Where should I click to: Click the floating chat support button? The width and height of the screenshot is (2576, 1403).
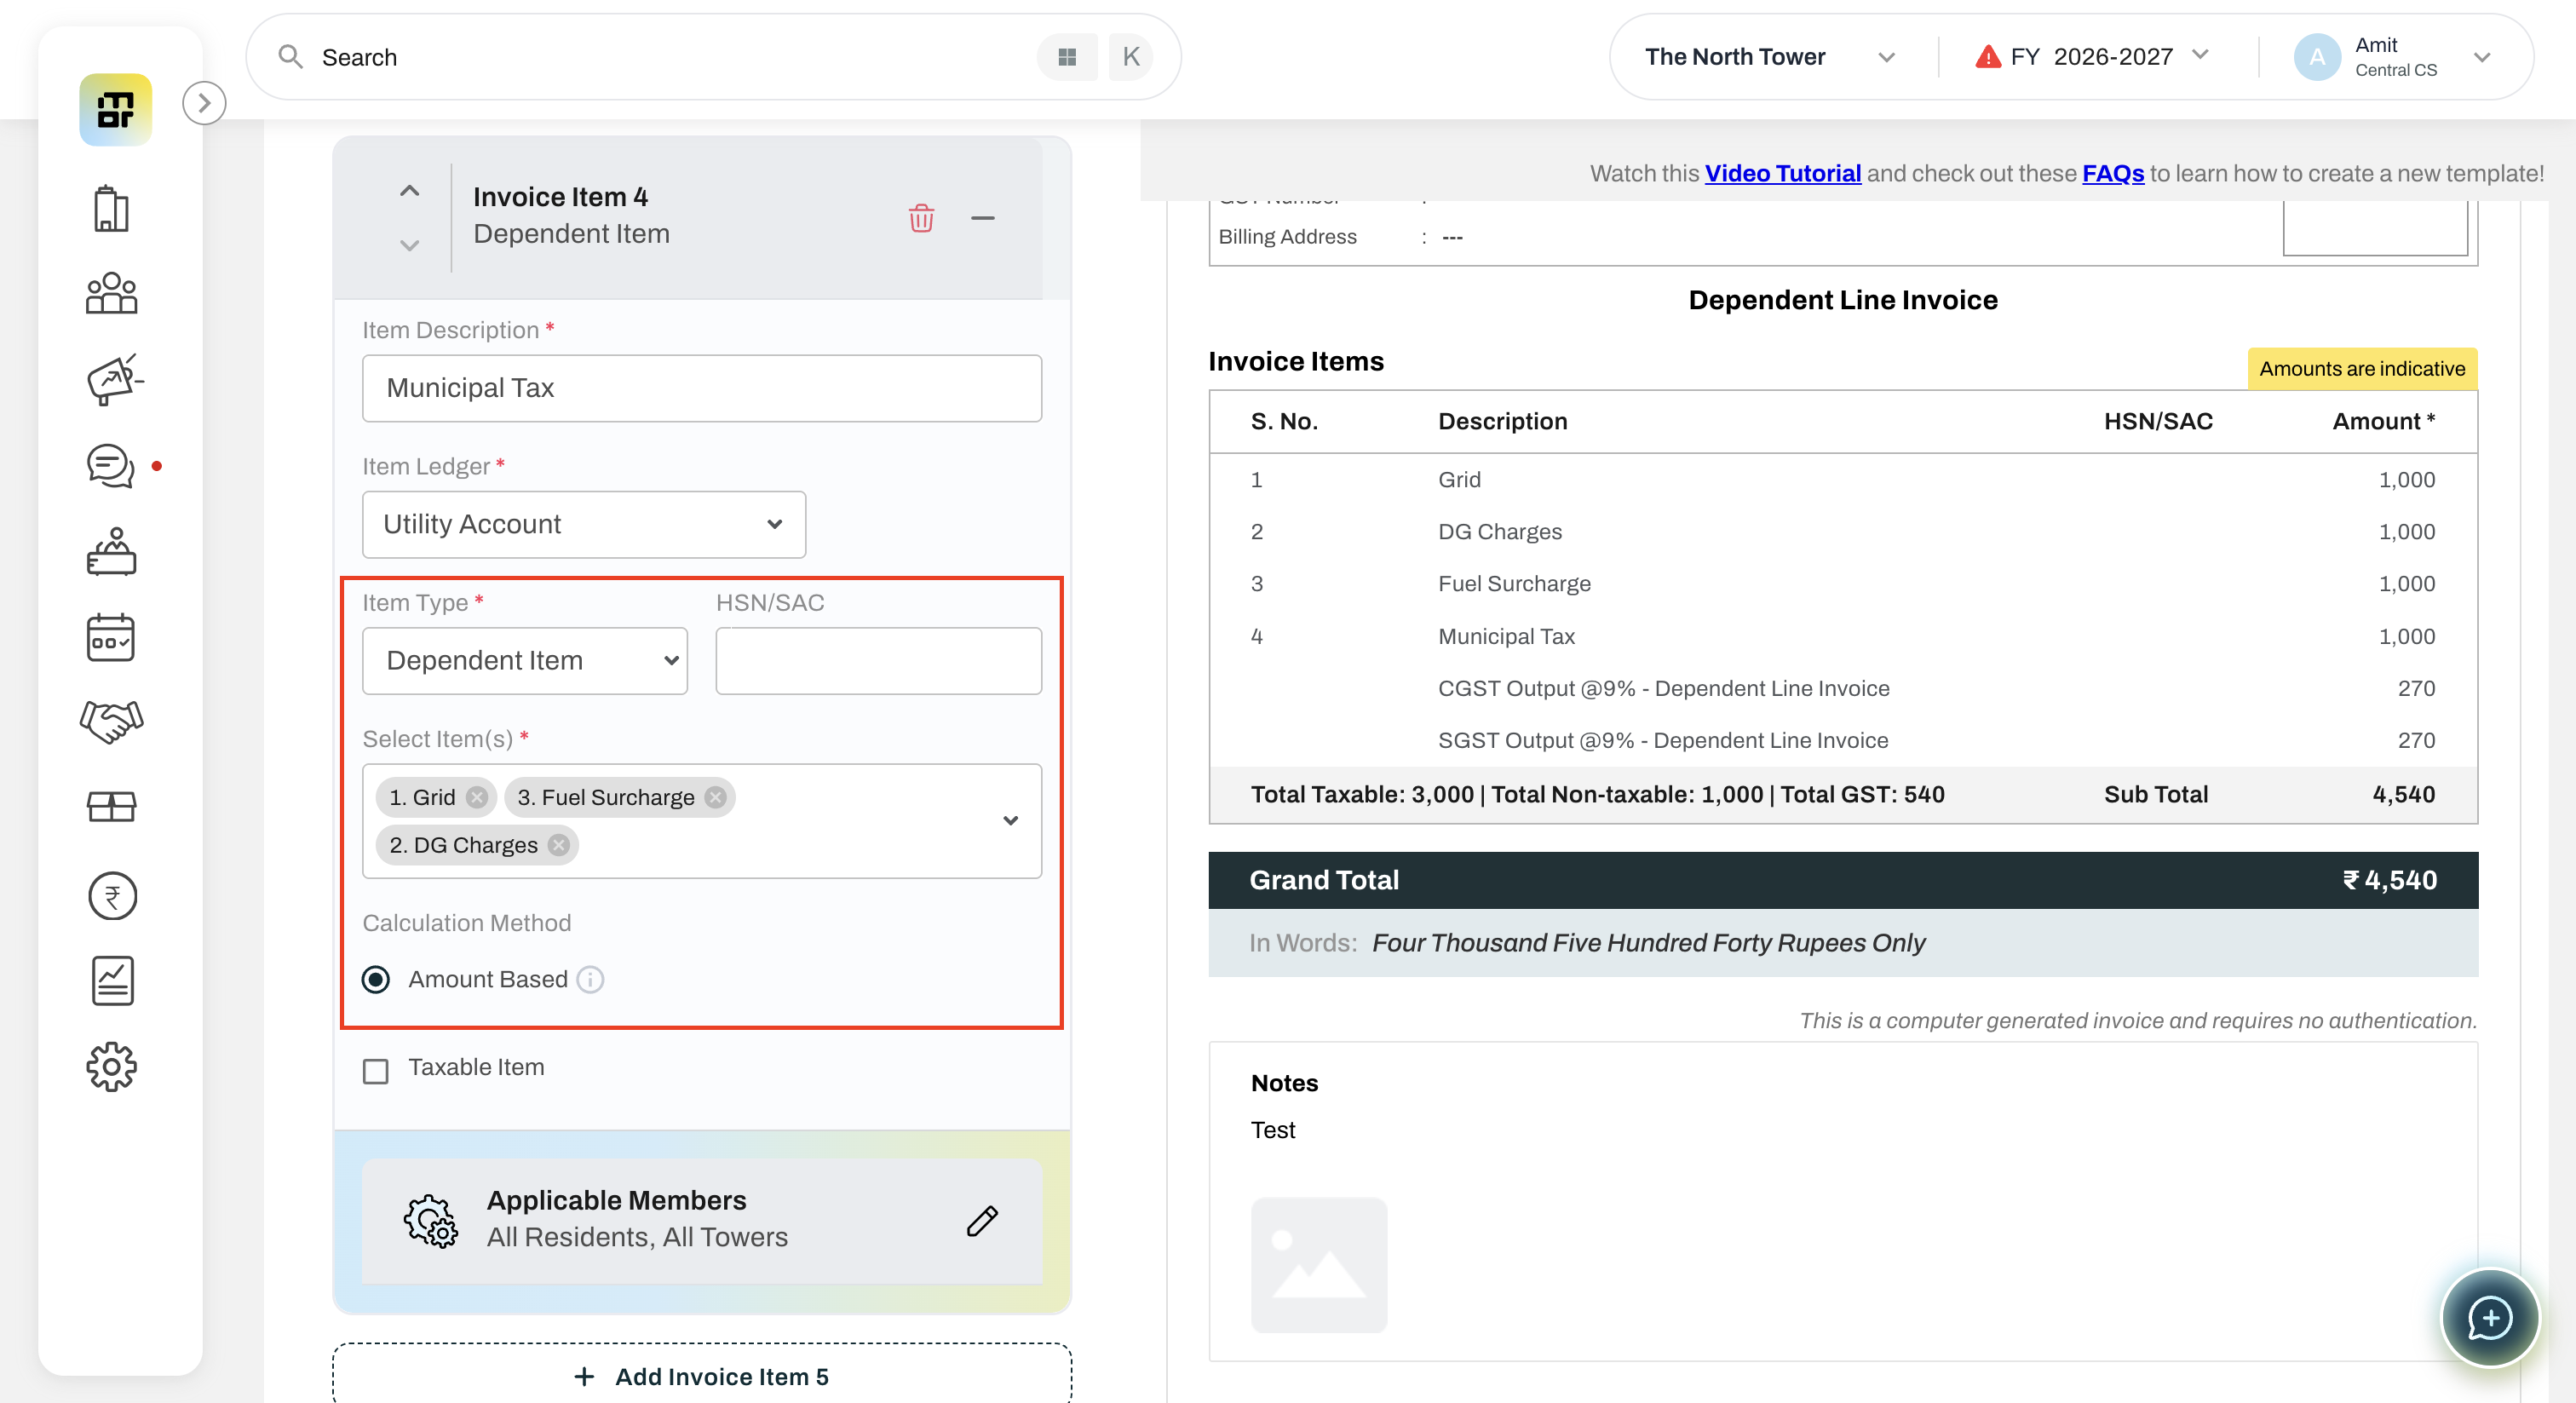coord(2489,1318)
